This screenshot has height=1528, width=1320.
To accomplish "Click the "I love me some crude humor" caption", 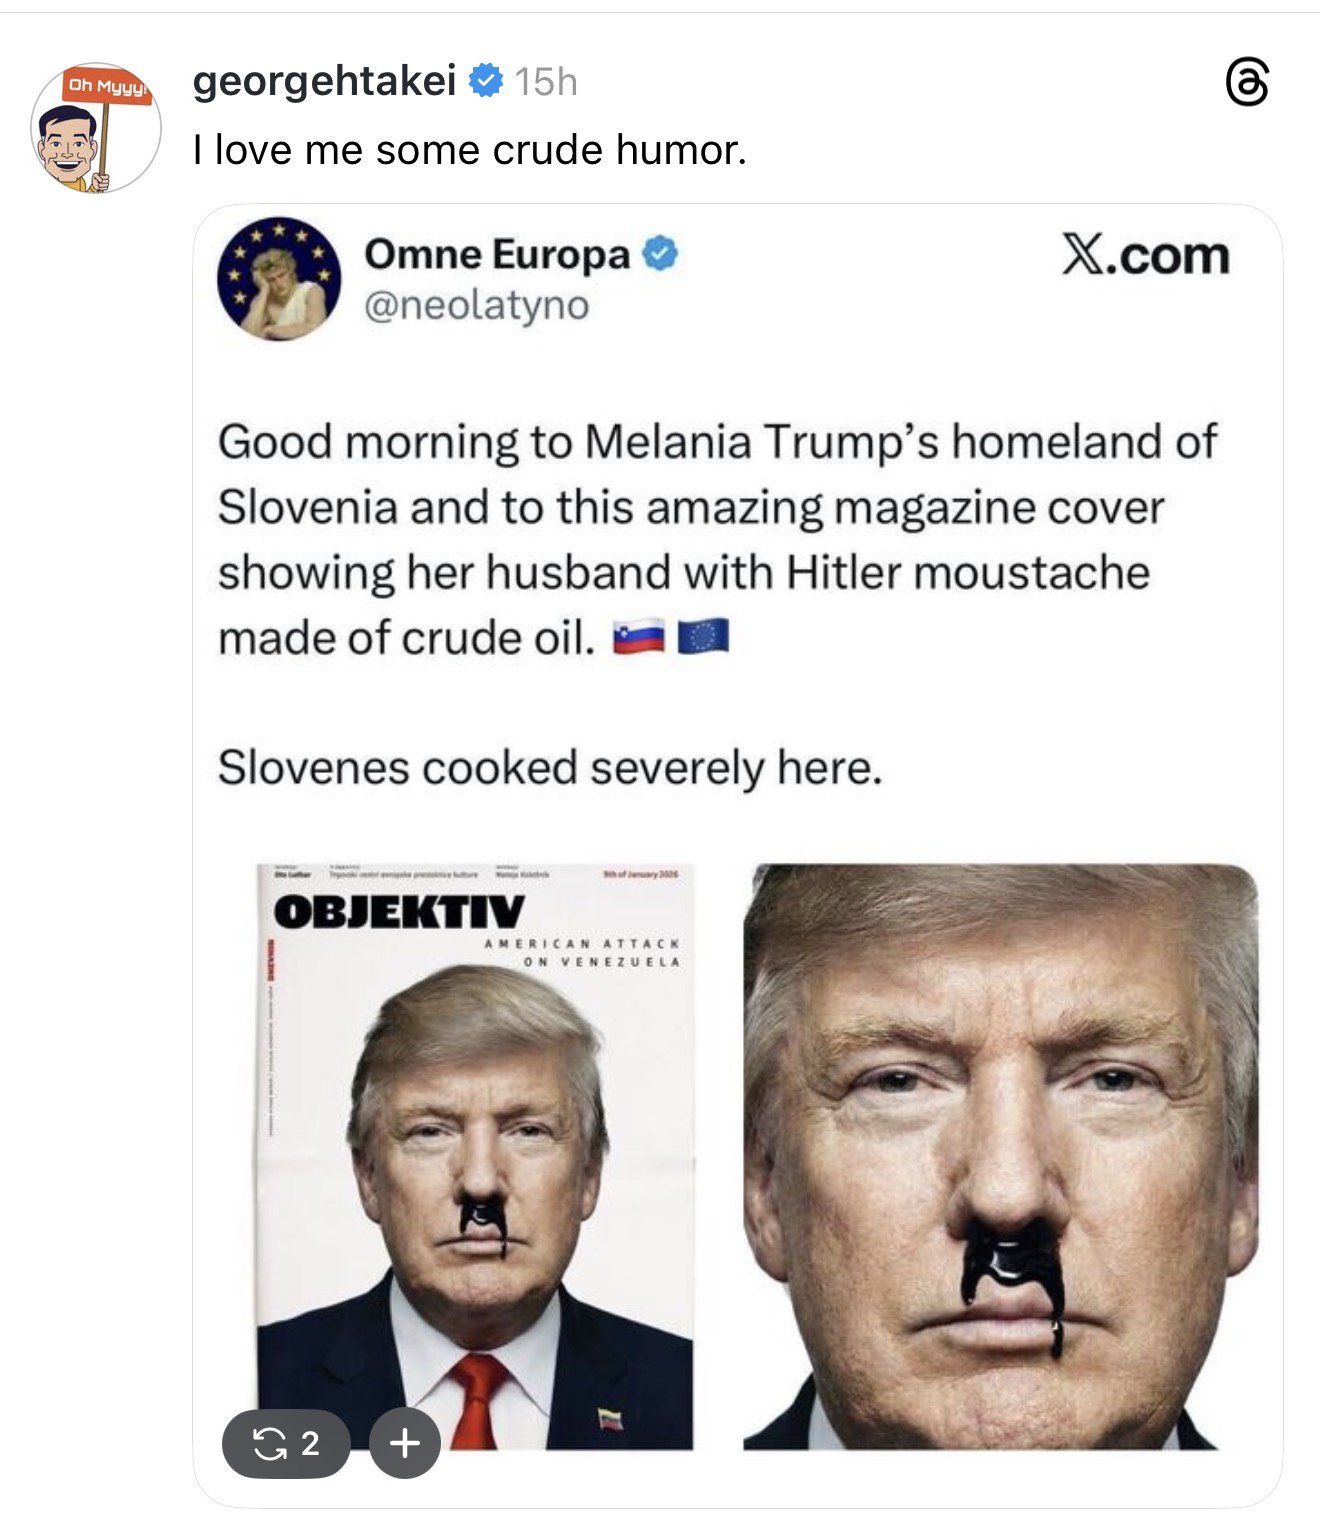I will pos(470,151).
